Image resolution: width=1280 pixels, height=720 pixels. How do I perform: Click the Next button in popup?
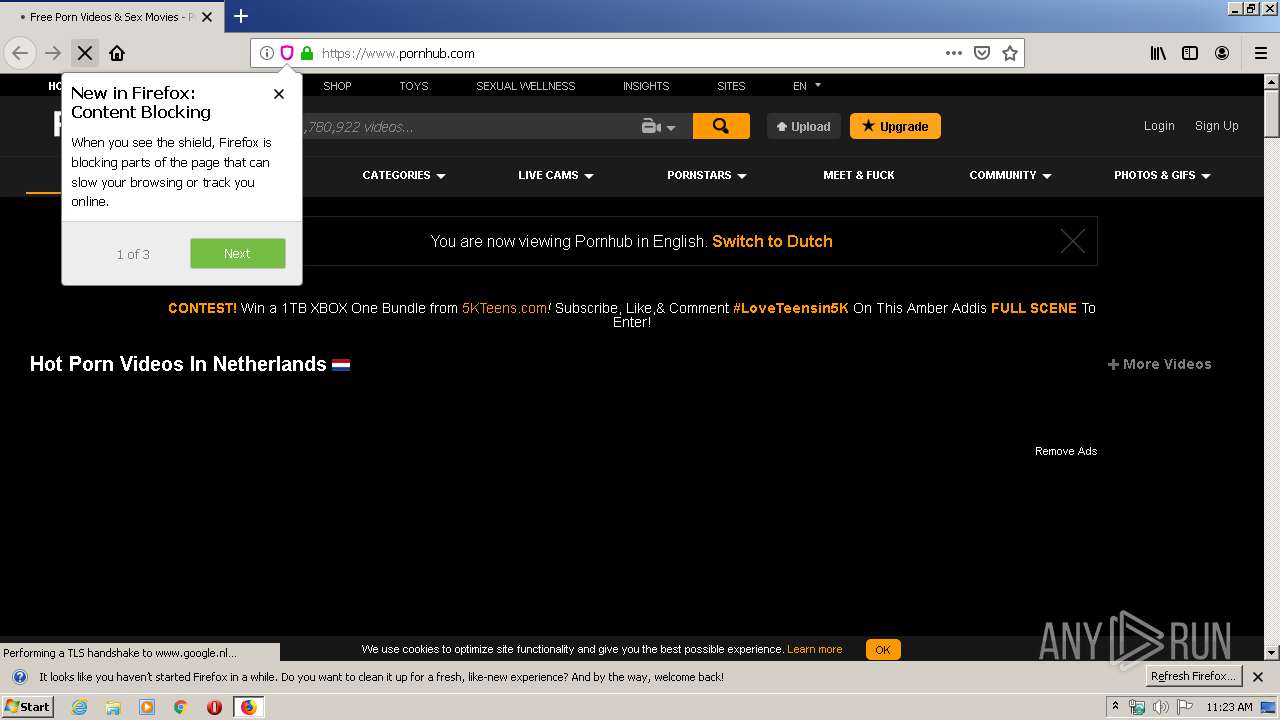pyautogui.click(x=237, y=254)
